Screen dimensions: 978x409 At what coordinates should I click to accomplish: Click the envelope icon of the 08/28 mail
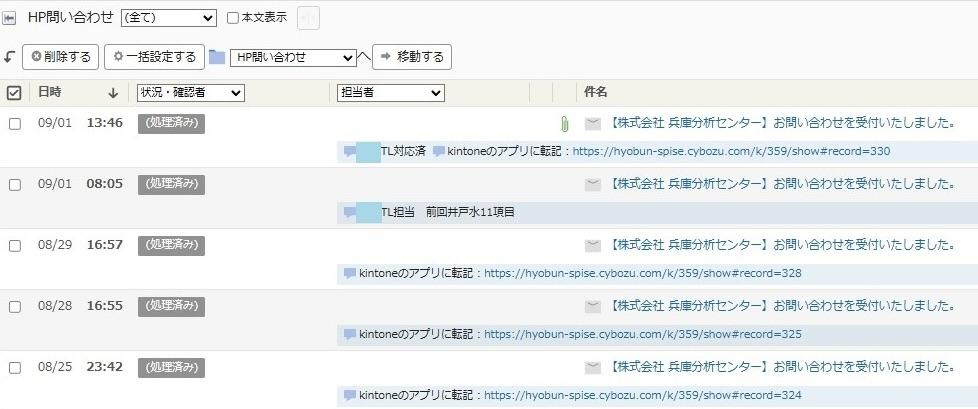pos(593,306)
